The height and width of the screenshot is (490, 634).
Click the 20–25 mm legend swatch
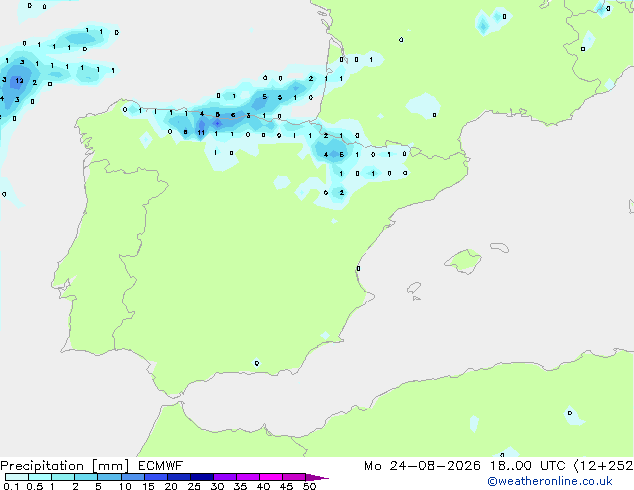[178, 477]
